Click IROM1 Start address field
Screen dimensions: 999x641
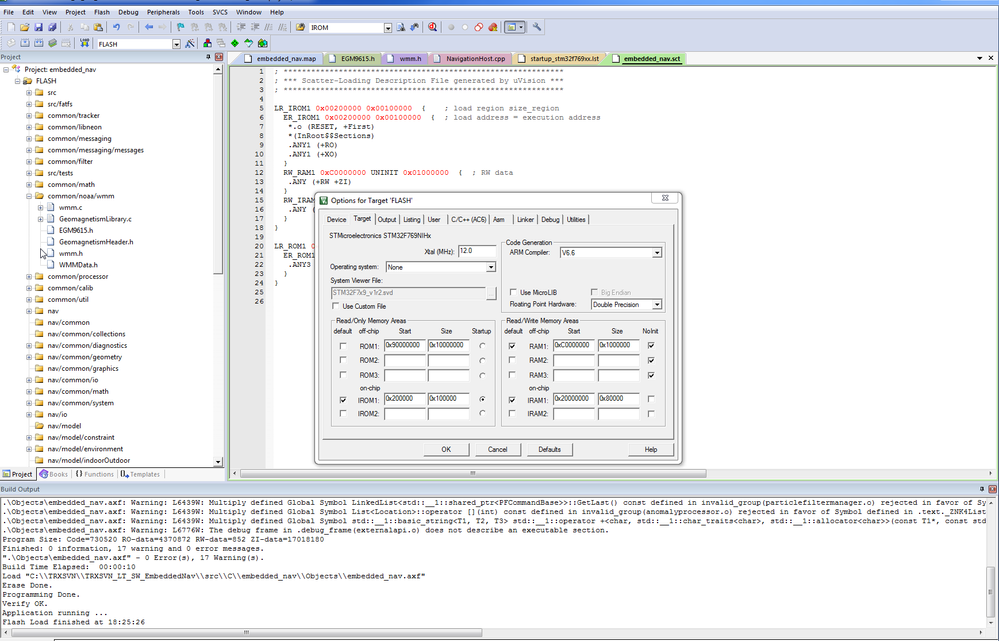(x=405, y=399)
